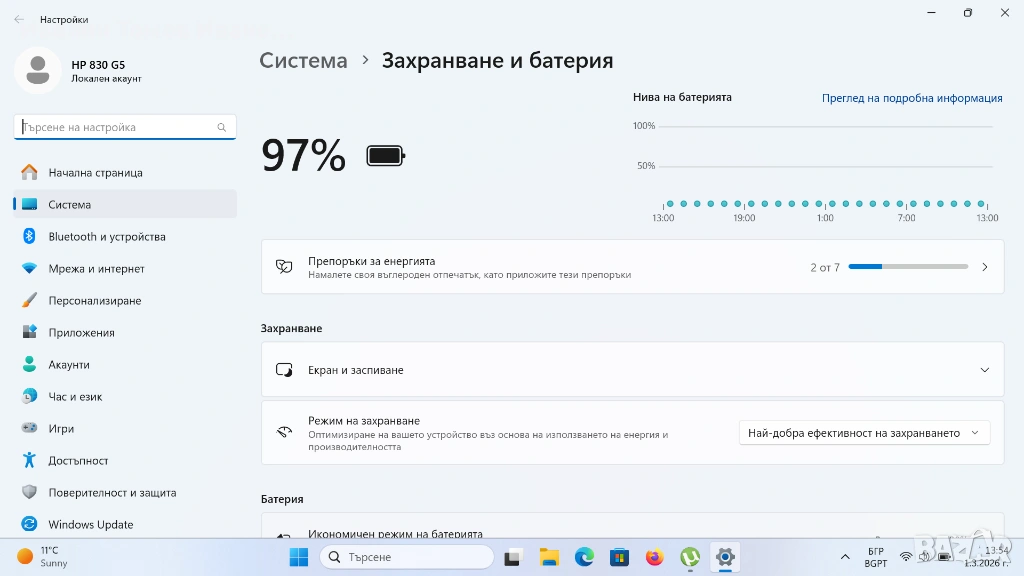Click the Система breadcrumb link
The image size is (1024, 576).
[303, 60]
